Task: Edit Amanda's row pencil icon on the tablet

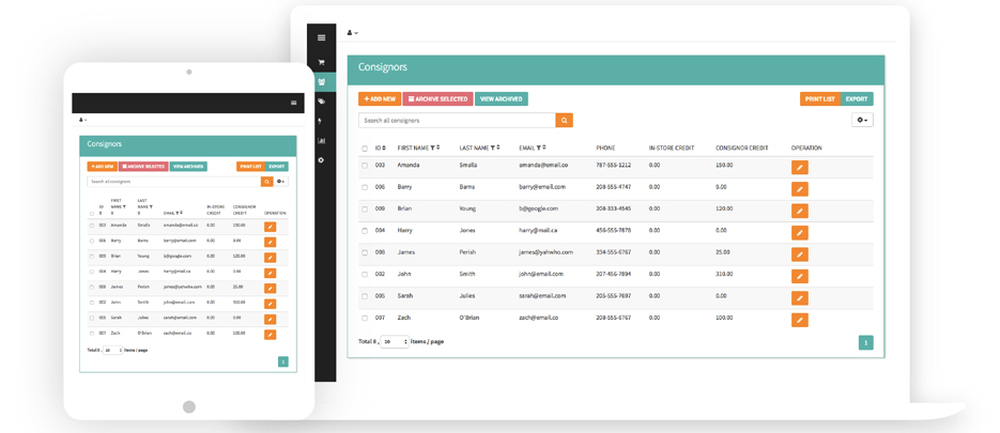Action: click(x=270, y=226)
